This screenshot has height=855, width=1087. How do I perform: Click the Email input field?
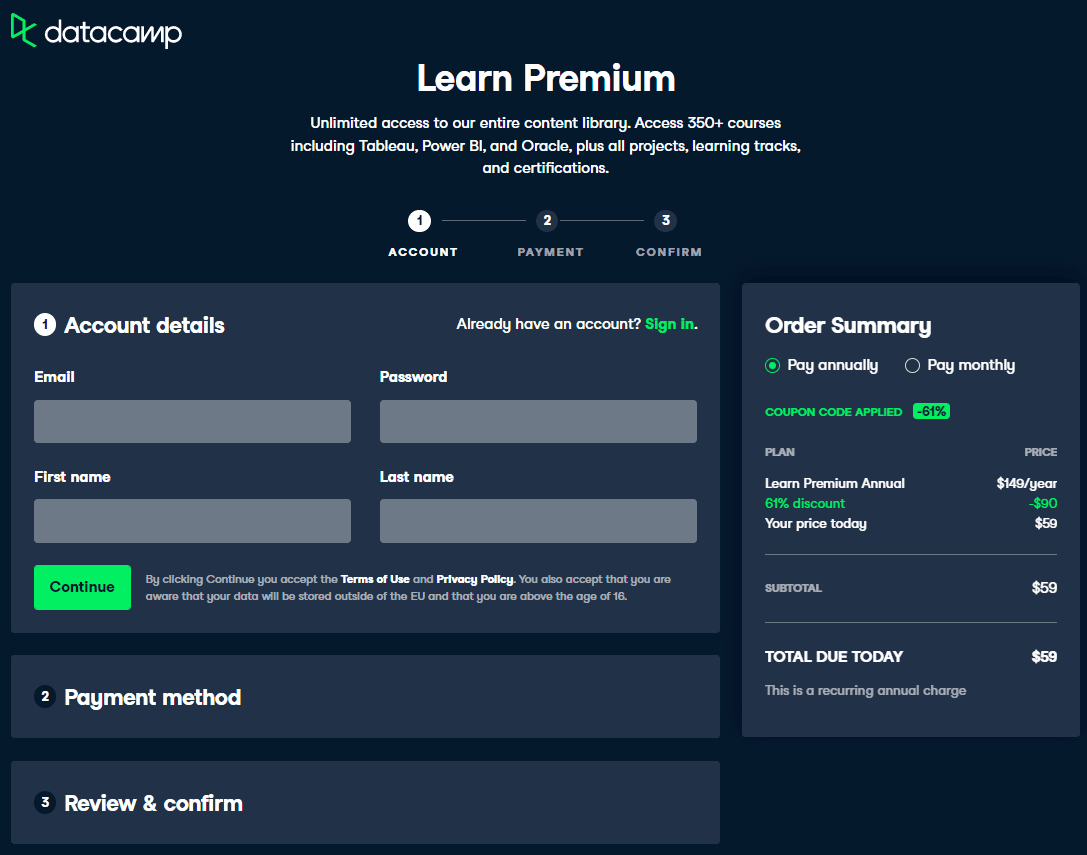[192, 421]
